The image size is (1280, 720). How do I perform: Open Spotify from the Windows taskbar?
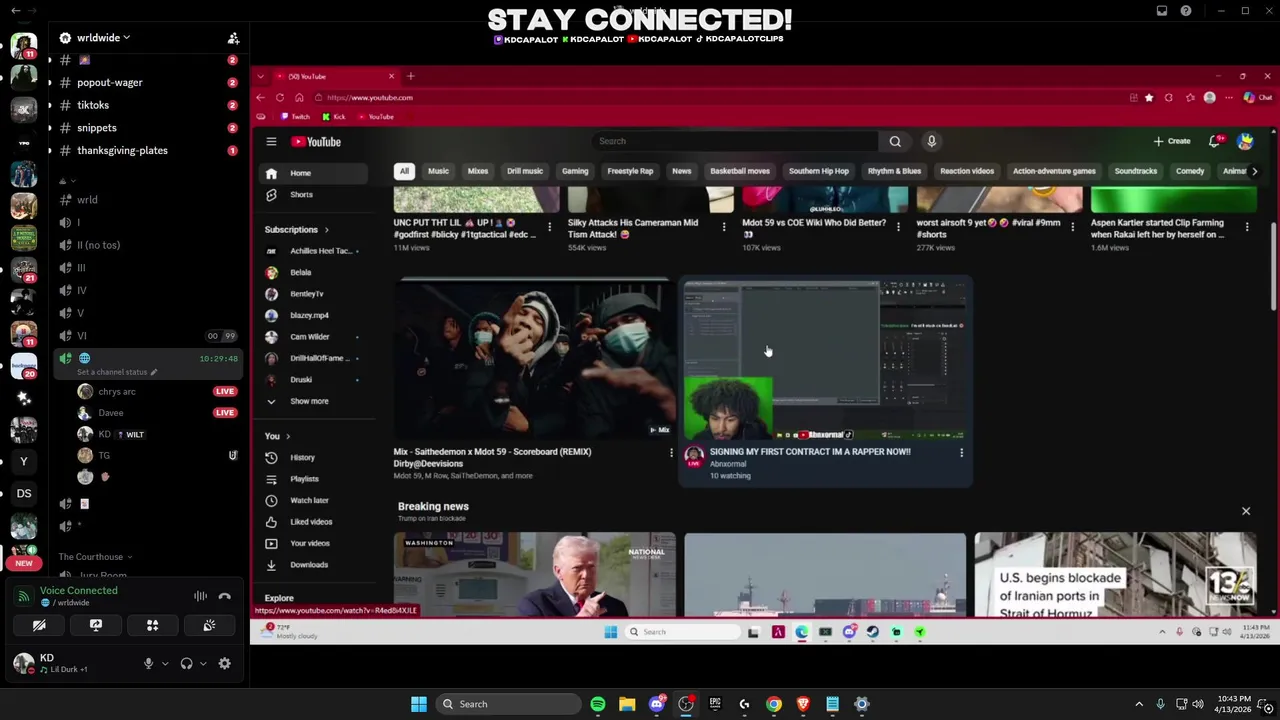[x=598, y=704]
